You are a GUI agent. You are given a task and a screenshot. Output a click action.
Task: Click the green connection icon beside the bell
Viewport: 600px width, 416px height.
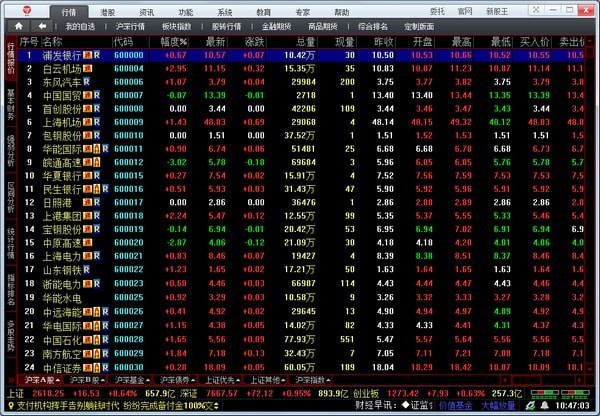[530, 405]
